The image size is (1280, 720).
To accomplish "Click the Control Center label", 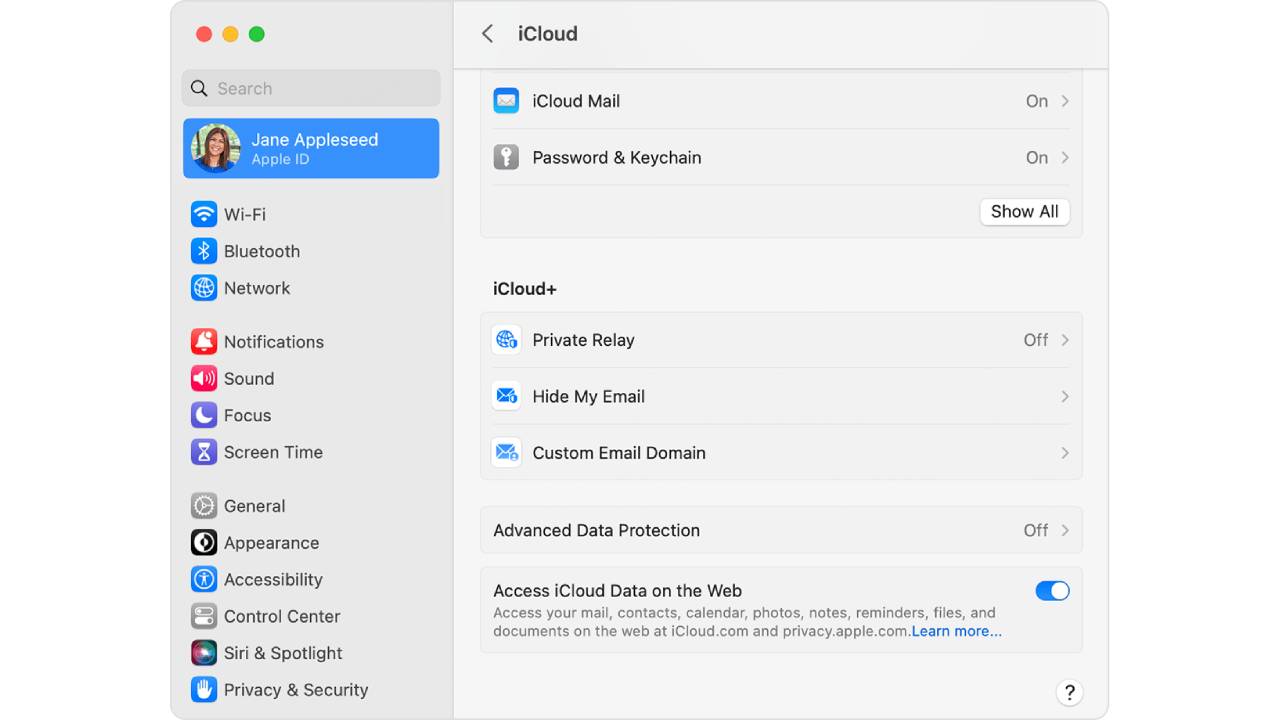I will click(x=282, y=616).
